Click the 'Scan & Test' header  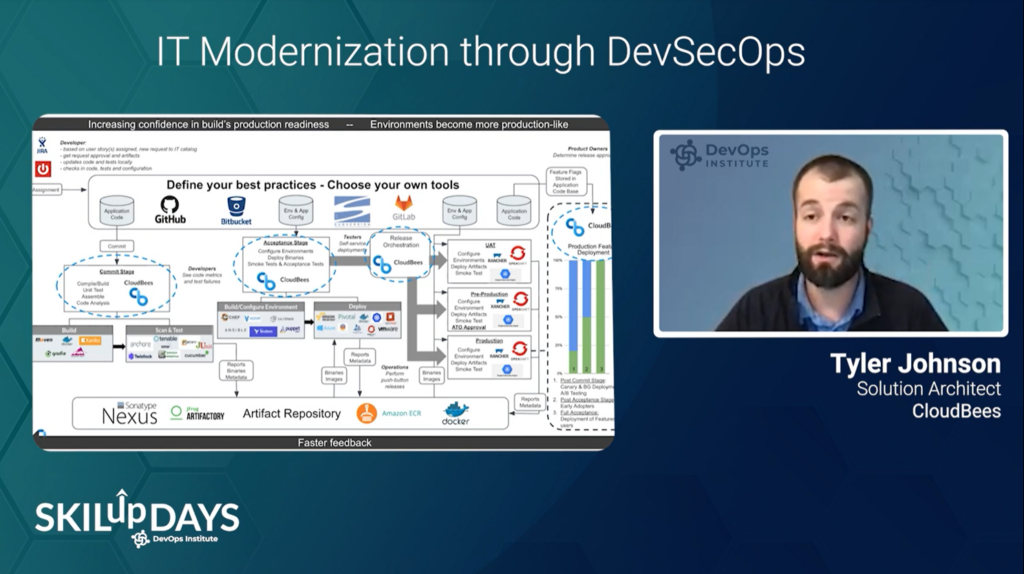tap(169, 330)
